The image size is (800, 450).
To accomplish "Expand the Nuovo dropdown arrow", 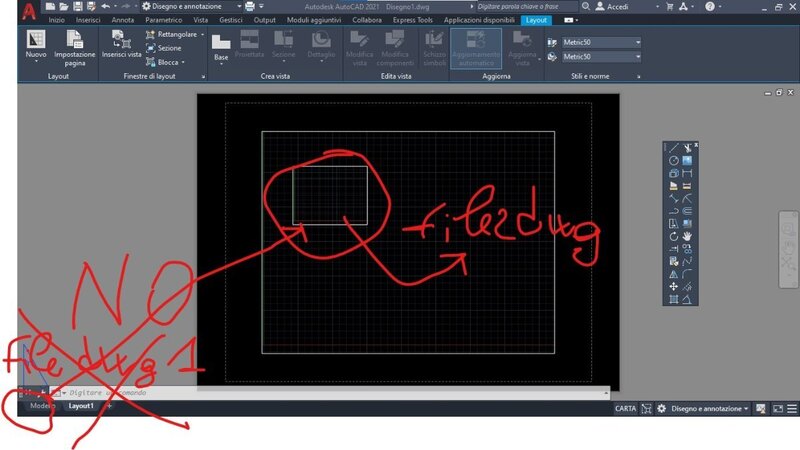I will (36, 61).
